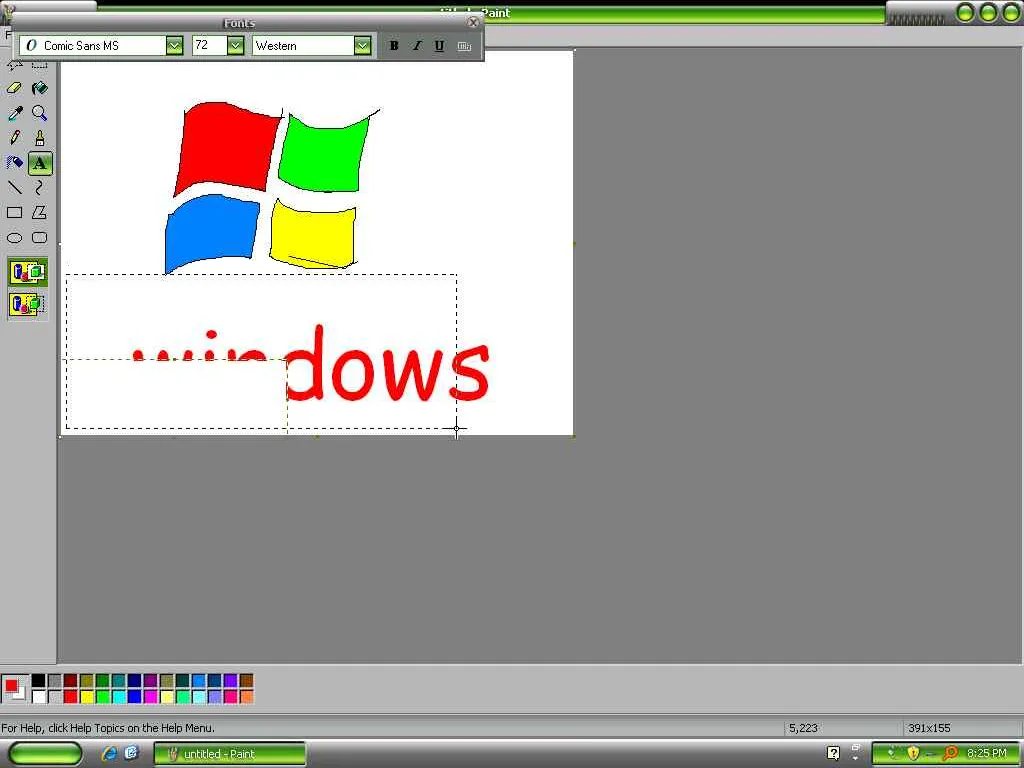1024x768 pixels.
Task: Click the Text tool icon
Action: pyautogui.click(x=40, y=163)
